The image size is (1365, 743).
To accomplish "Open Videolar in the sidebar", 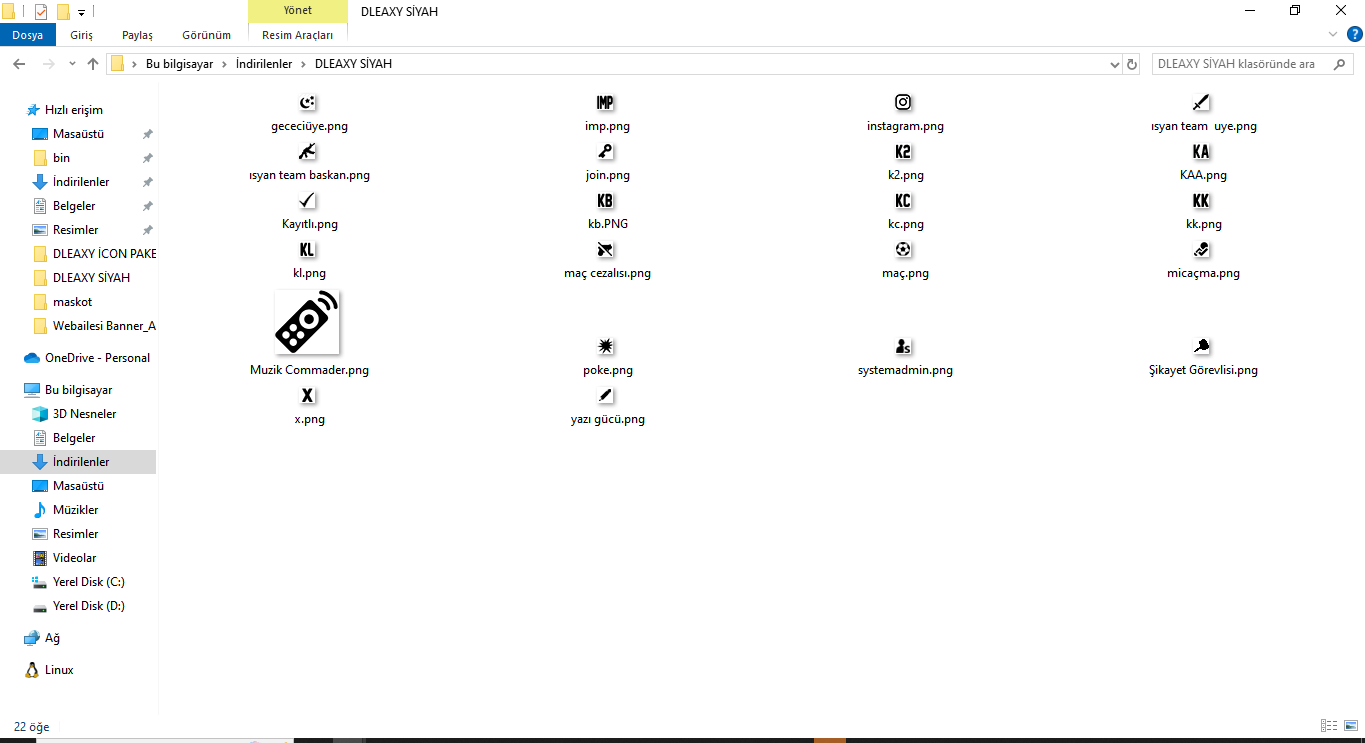I will tap(74, 558).
